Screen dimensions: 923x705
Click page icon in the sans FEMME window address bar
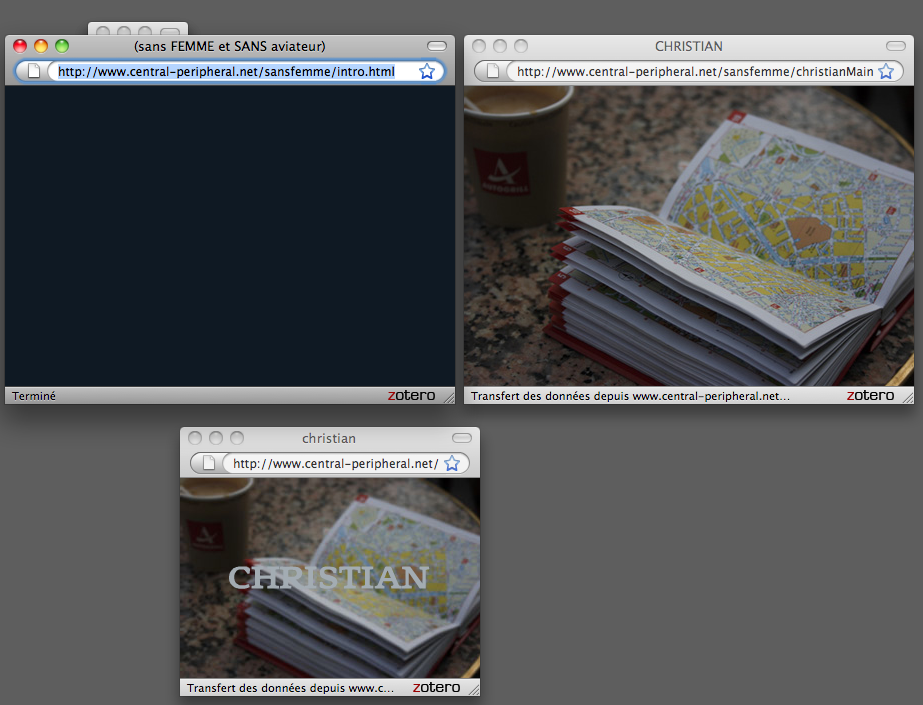[34, 71]
